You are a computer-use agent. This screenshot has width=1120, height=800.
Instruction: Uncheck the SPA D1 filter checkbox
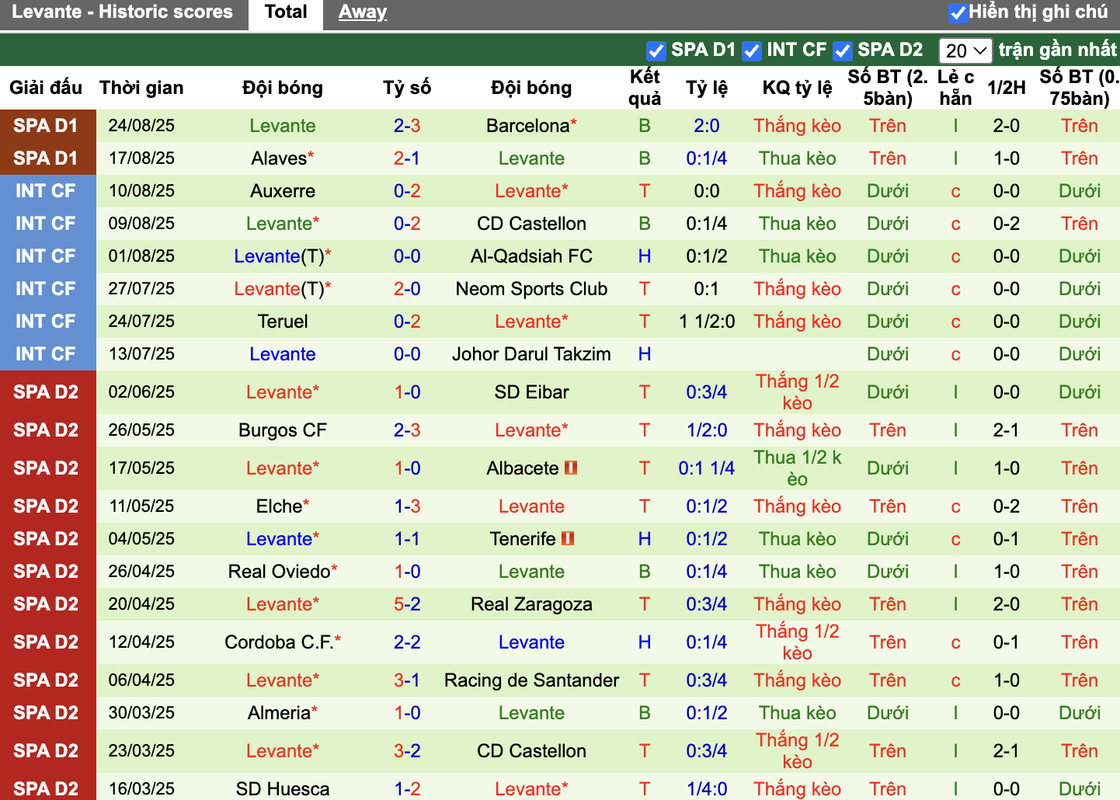pyautogui.click(x=656, y=51)
